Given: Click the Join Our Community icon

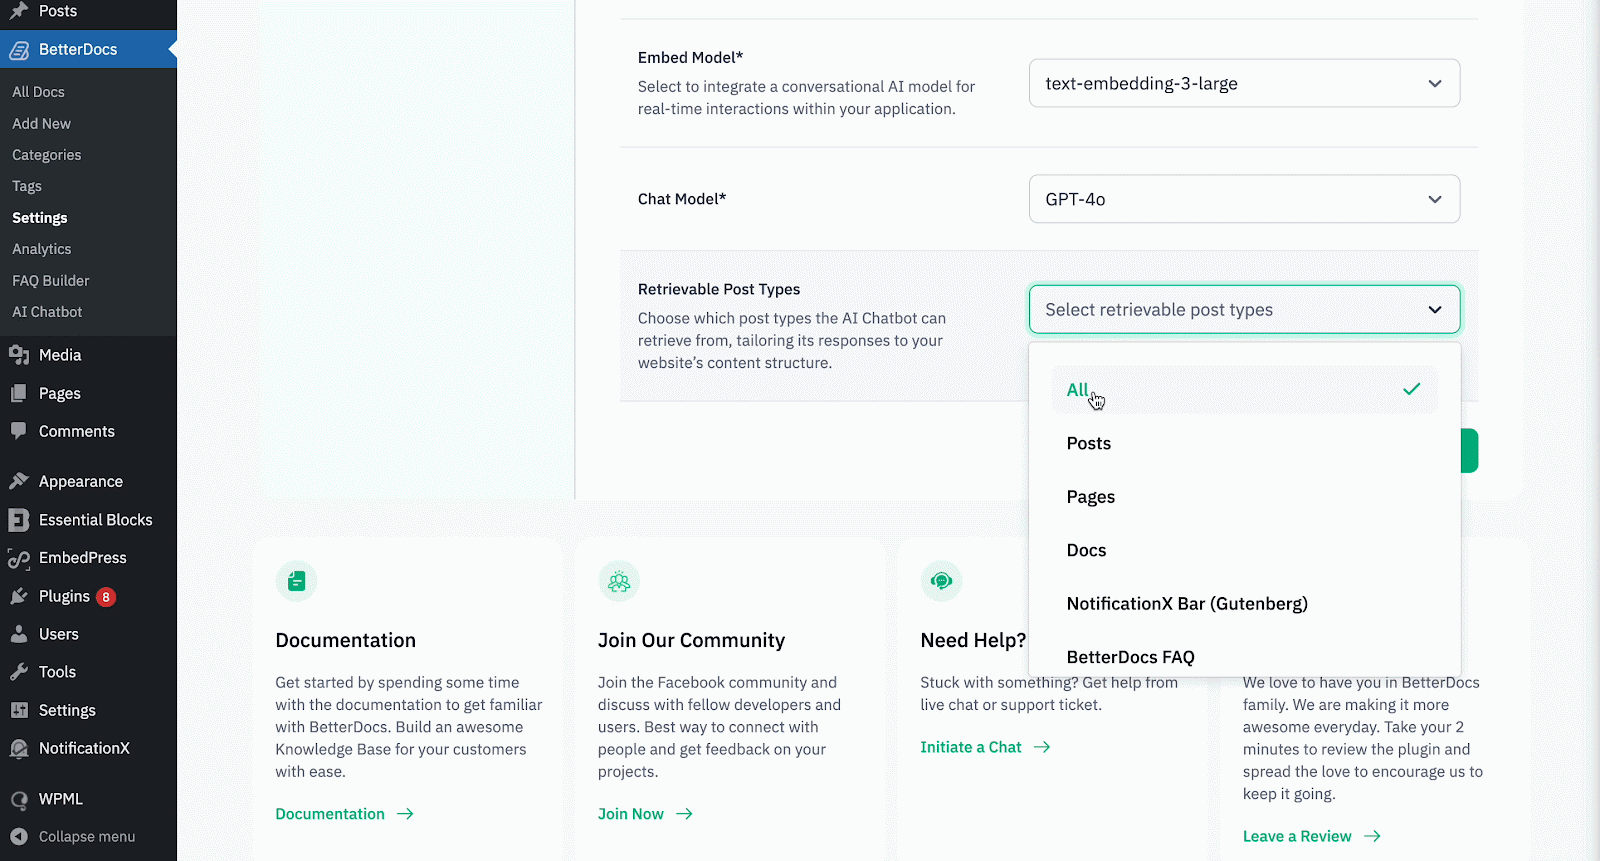Looking at the screenshot, I should (619, 581).
